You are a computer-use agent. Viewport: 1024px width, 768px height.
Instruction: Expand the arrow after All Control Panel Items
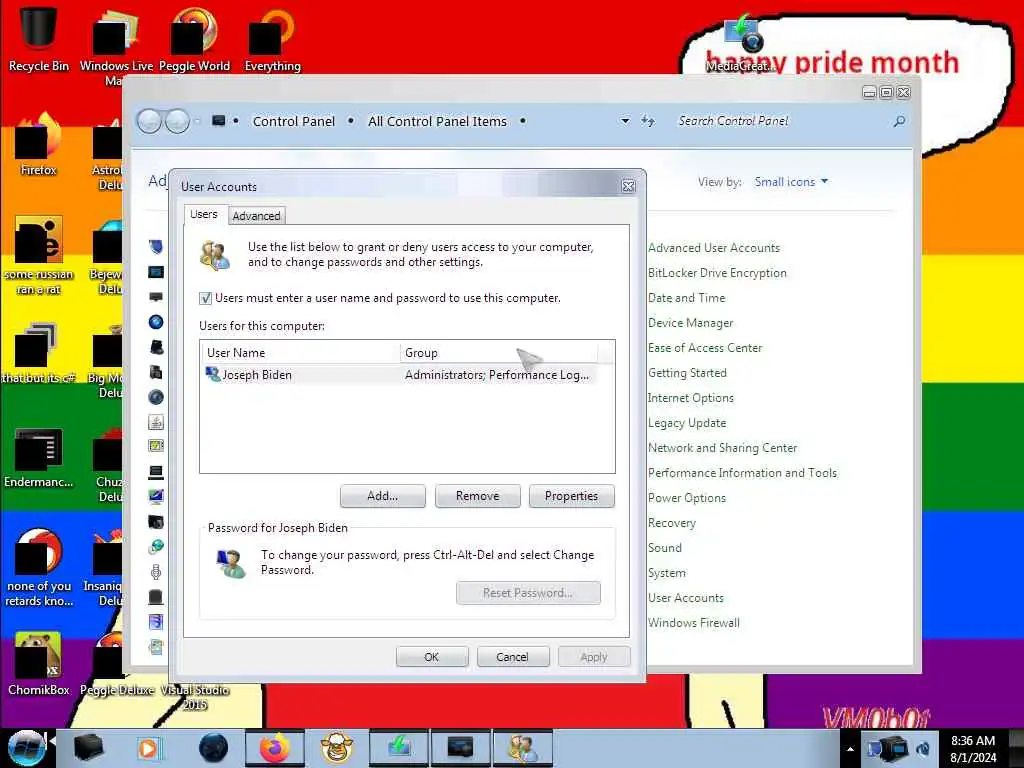[522, 121]
